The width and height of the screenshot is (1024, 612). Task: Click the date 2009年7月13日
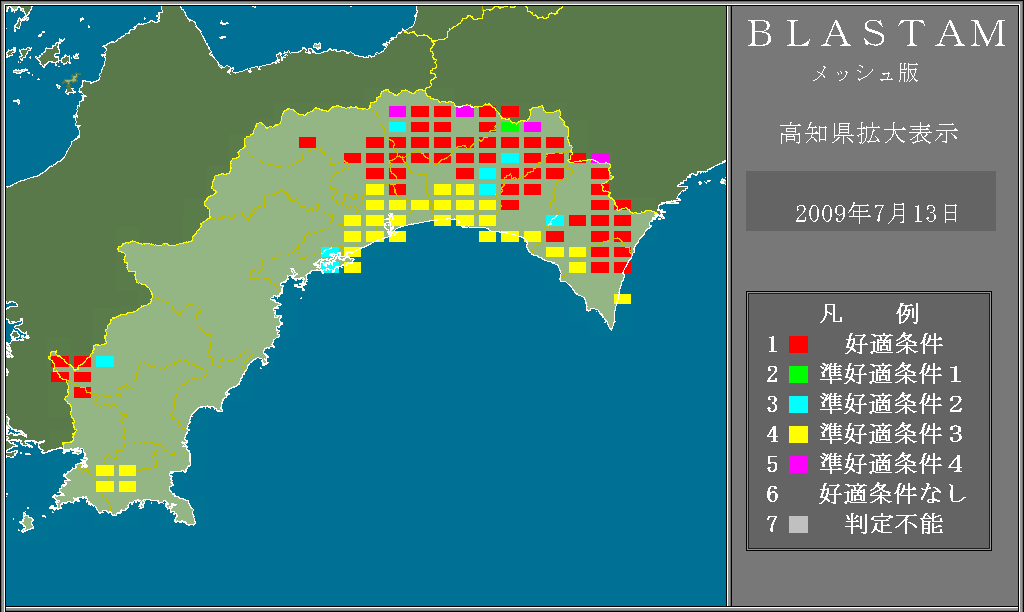pos(876,214)
